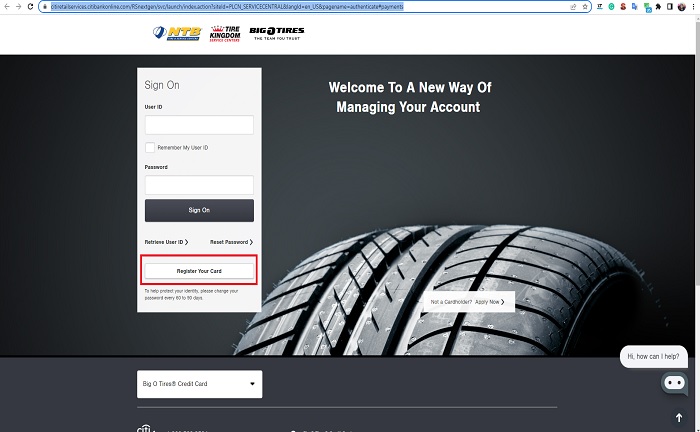Click the back-to-top arrow button
The width and height of the screenshot is (700, 432).
click(x=679, y=418)
